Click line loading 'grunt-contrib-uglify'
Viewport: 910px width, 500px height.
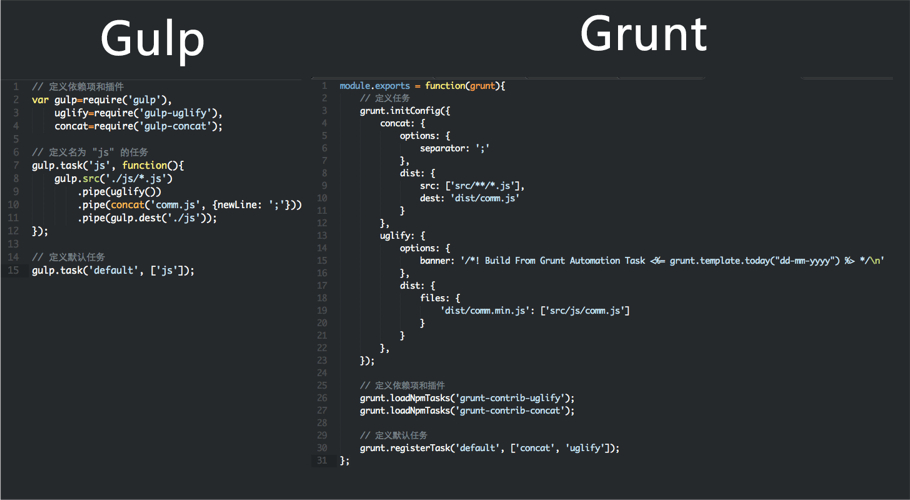467,398
